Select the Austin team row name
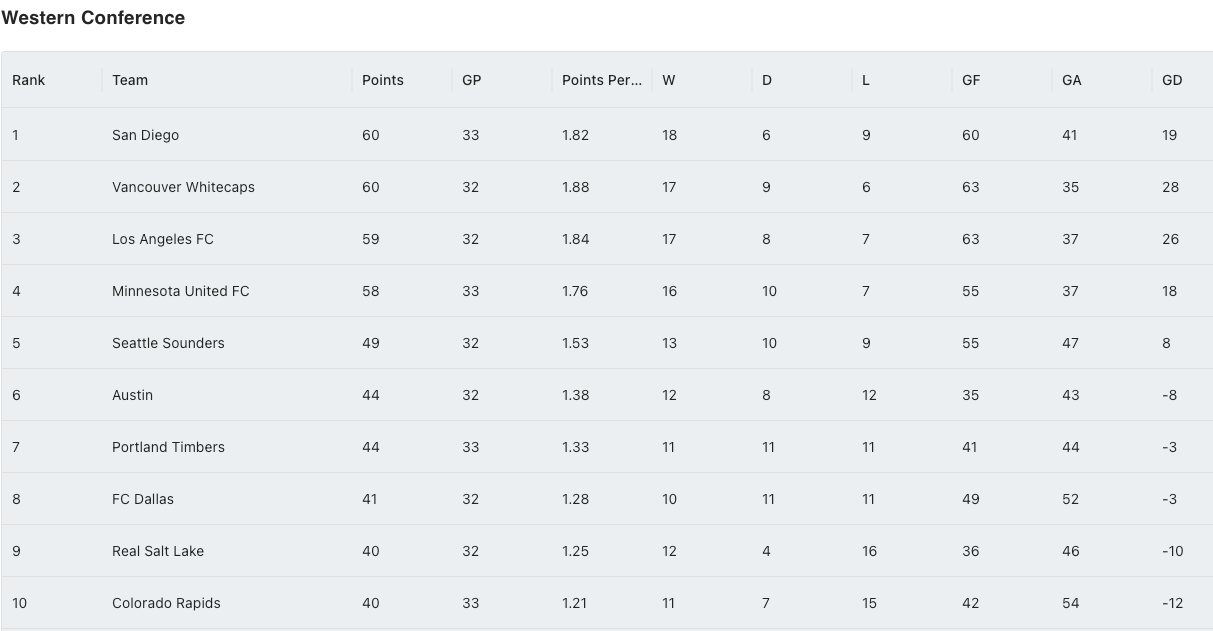The image size is (1213, 631). (132, 395)
